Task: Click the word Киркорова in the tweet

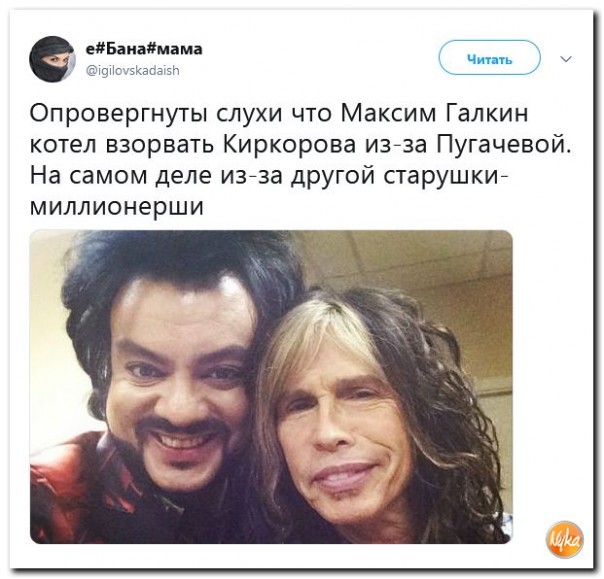Action: click(289, 145)
